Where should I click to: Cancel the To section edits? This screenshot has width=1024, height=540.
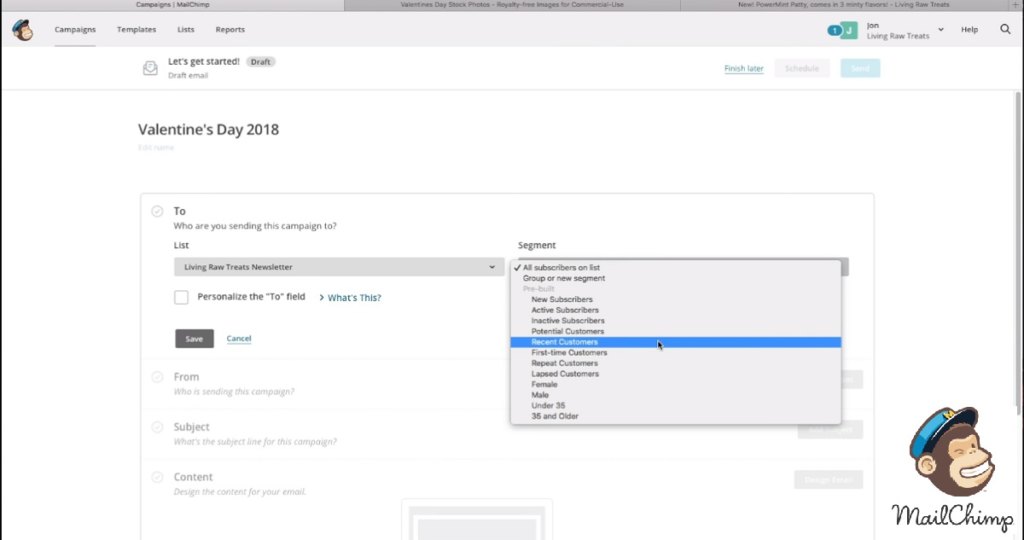[238, 338]
